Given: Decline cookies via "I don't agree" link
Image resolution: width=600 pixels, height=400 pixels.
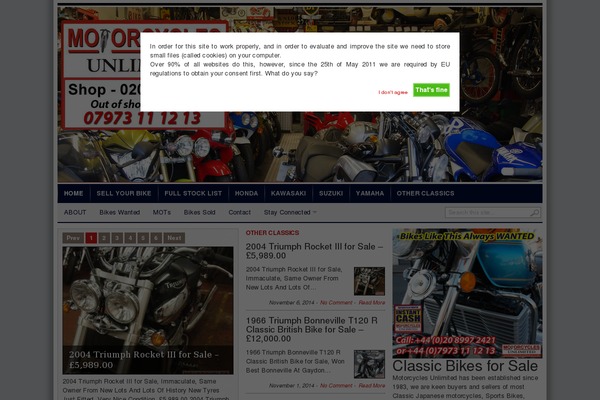Looking at the screenshot, I should pos(393,92).
